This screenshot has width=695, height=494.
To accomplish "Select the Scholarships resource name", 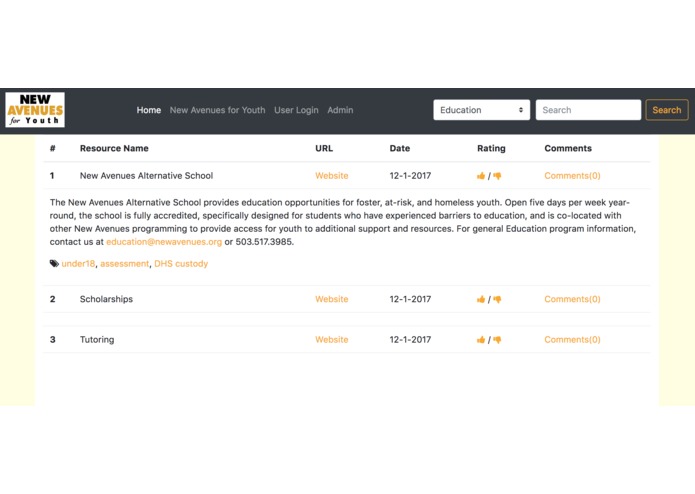I will (106, 299).
